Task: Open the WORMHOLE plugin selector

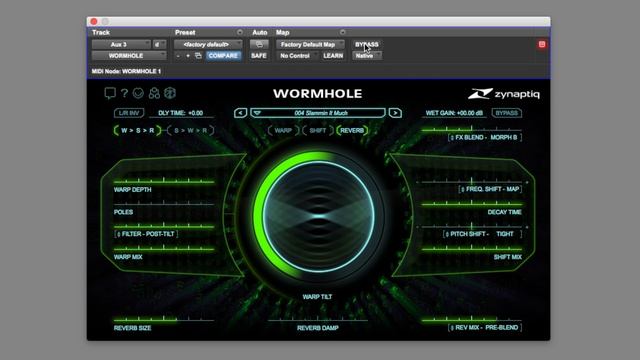Action: 129,56
